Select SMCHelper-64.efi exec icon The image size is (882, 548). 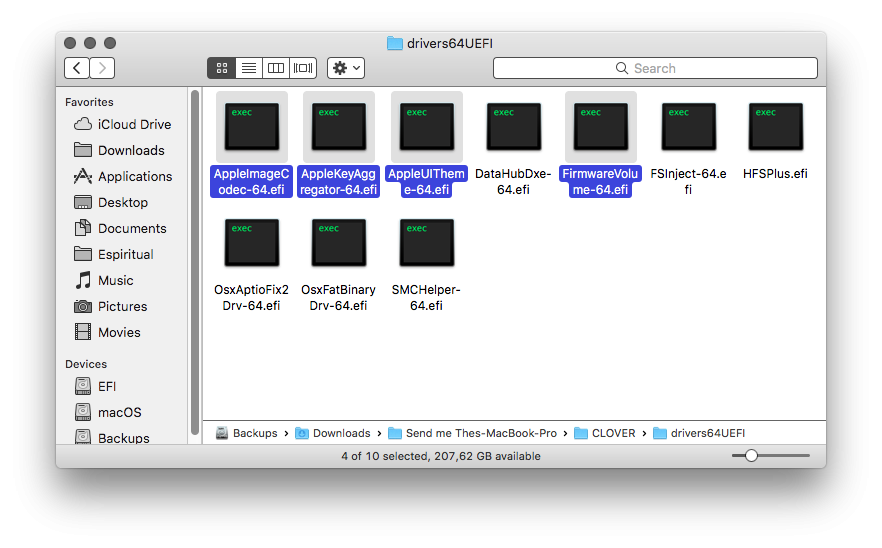coord(426,242)
